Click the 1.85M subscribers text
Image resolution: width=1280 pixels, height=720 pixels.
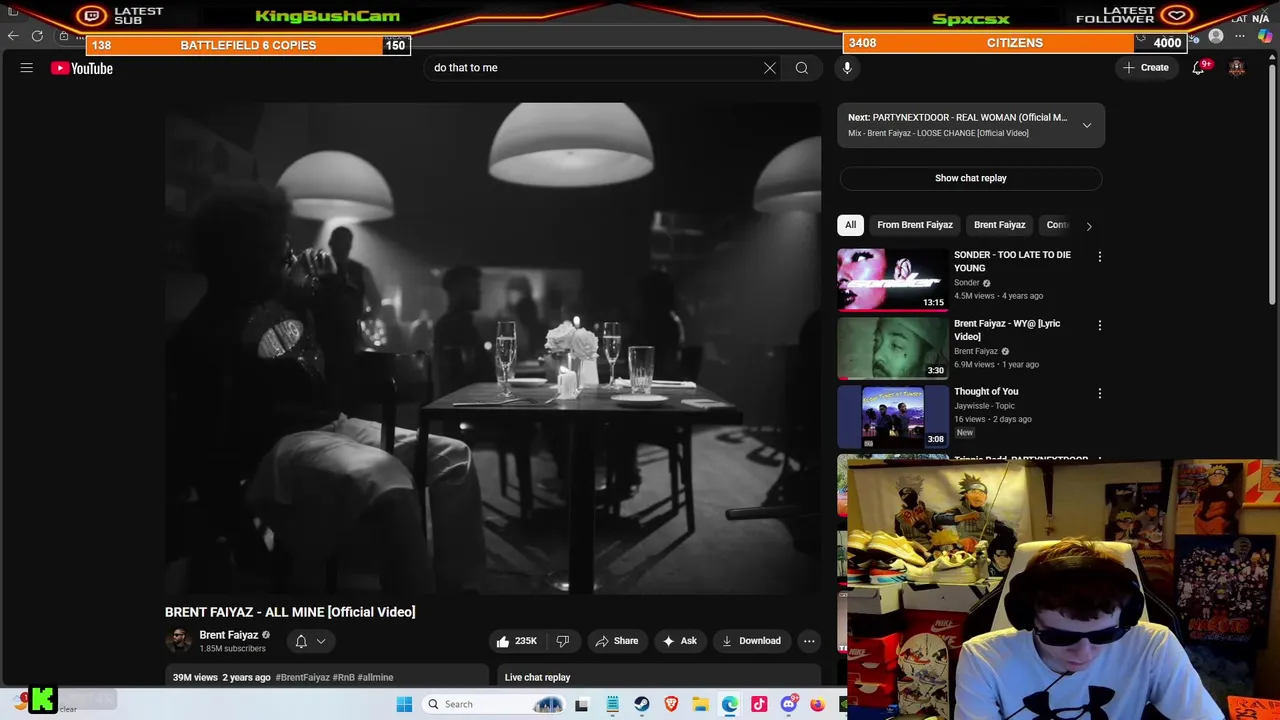232,649
